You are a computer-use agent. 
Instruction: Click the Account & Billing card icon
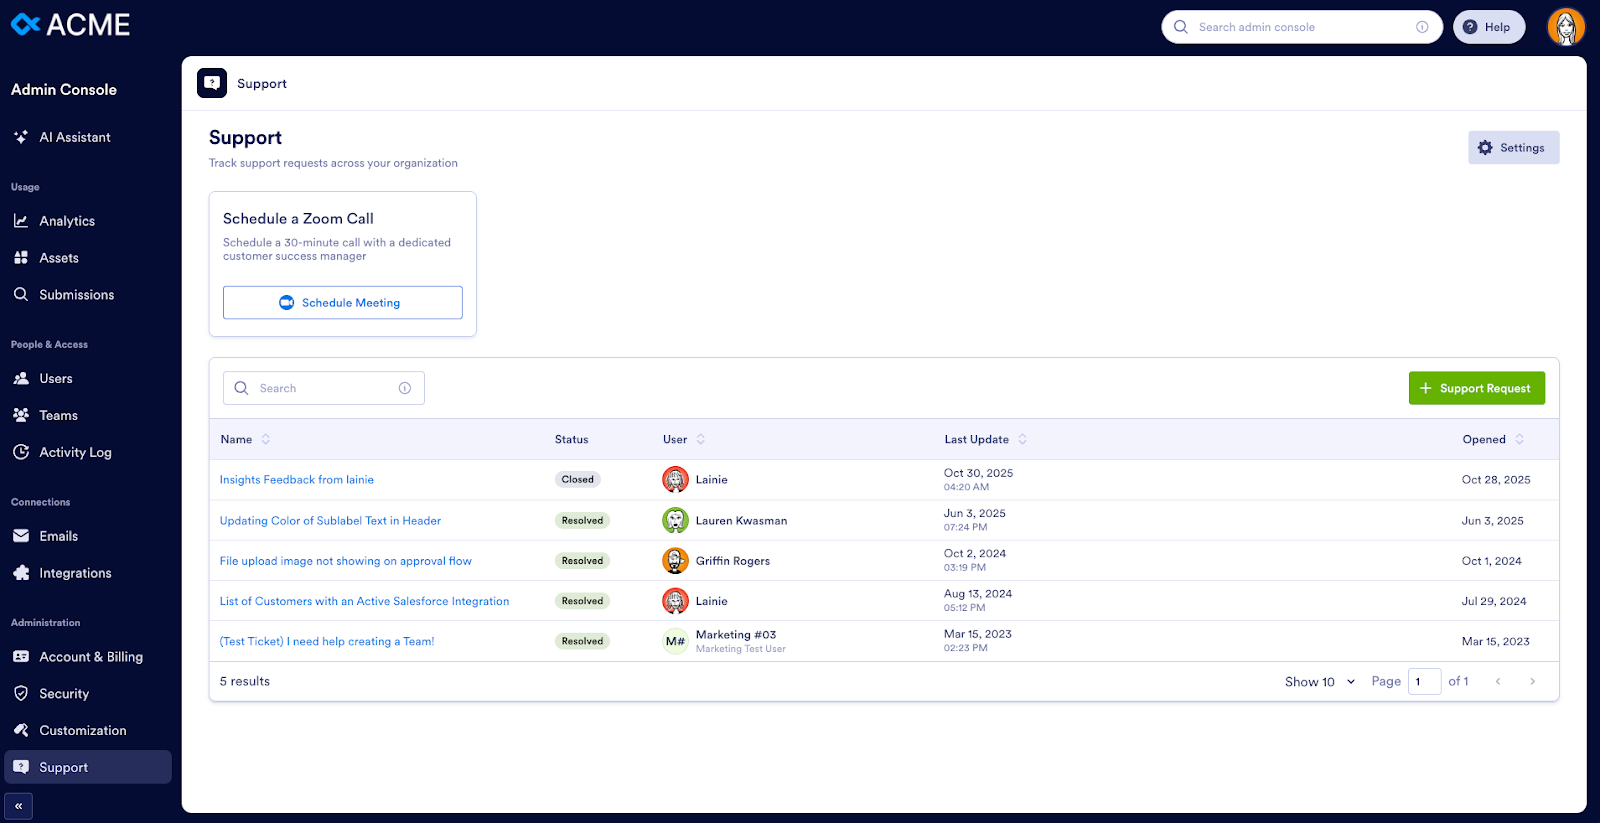pos(21,657)
